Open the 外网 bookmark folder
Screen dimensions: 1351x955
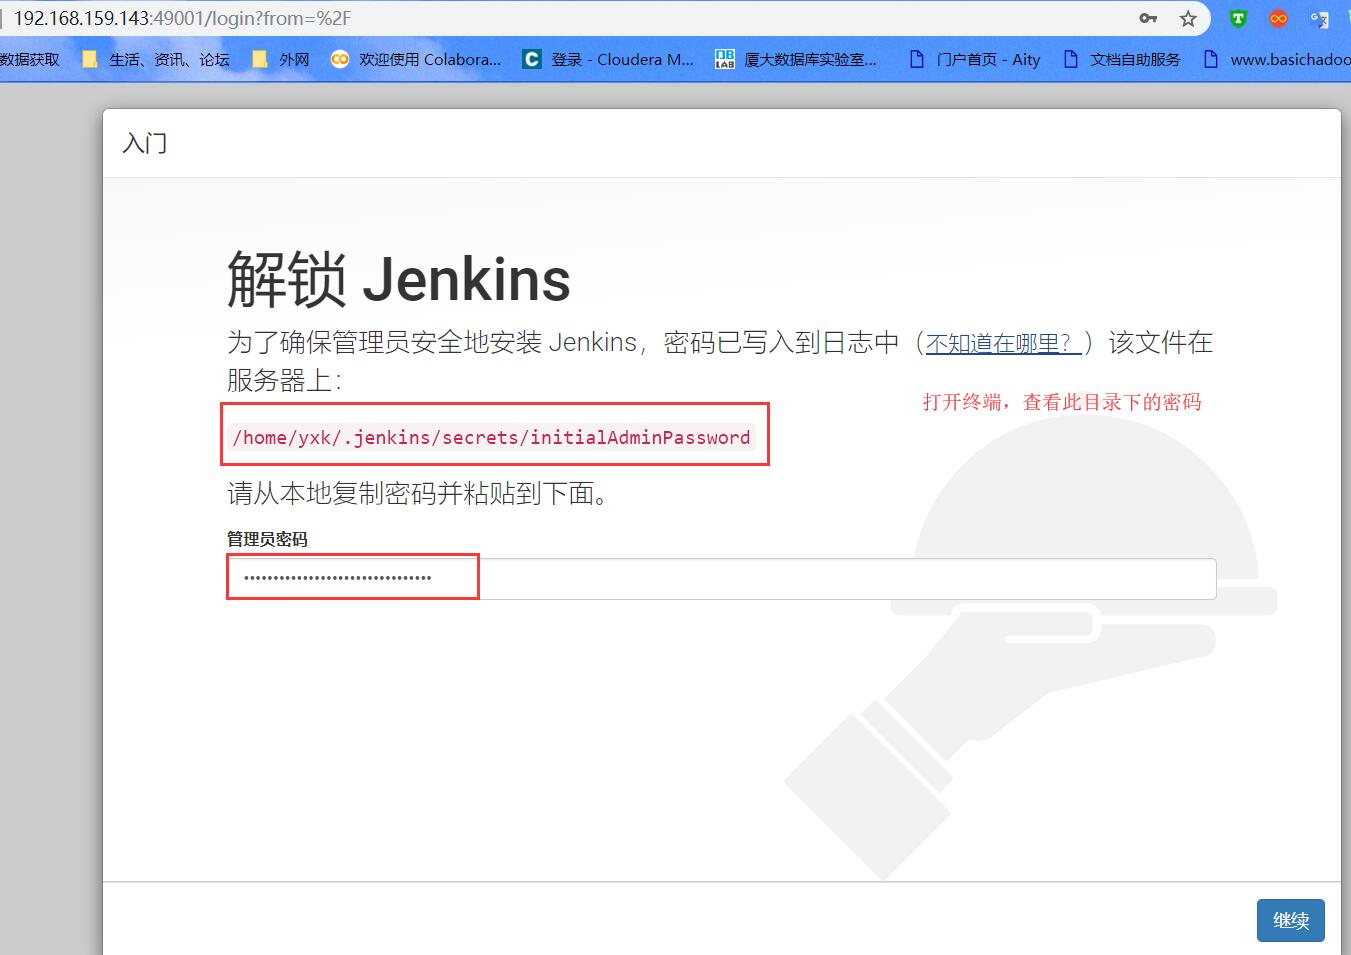click(x=281, y=59)
